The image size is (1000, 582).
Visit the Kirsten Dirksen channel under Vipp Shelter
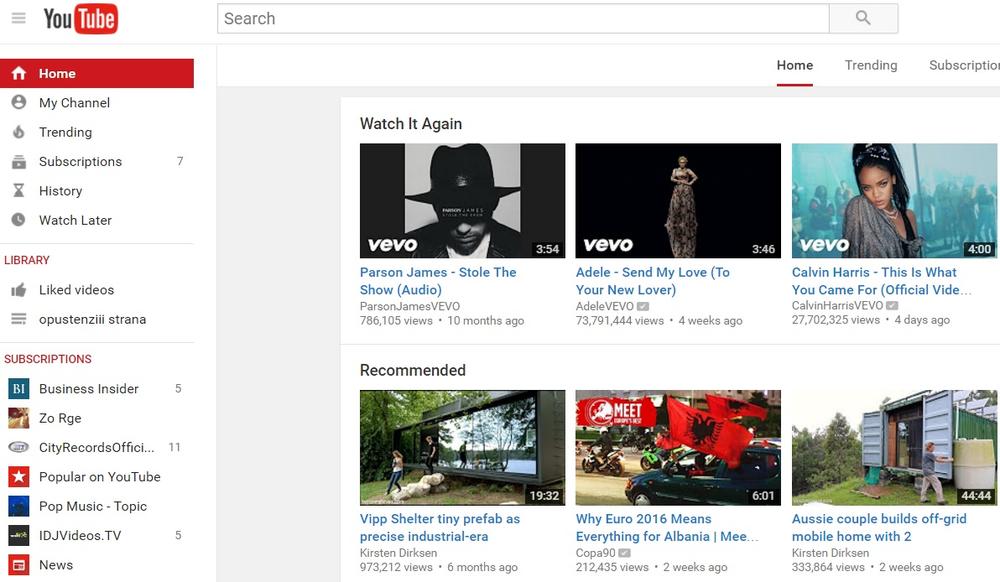398,553
